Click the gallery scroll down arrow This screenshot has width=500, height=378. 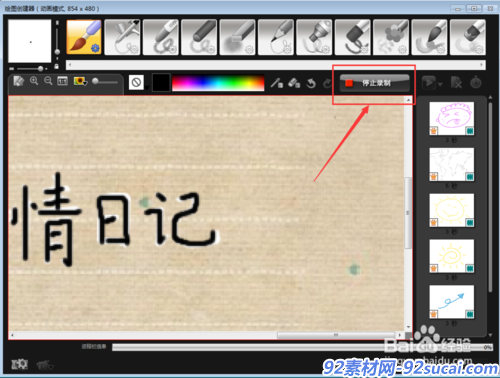tap(490, 335)
